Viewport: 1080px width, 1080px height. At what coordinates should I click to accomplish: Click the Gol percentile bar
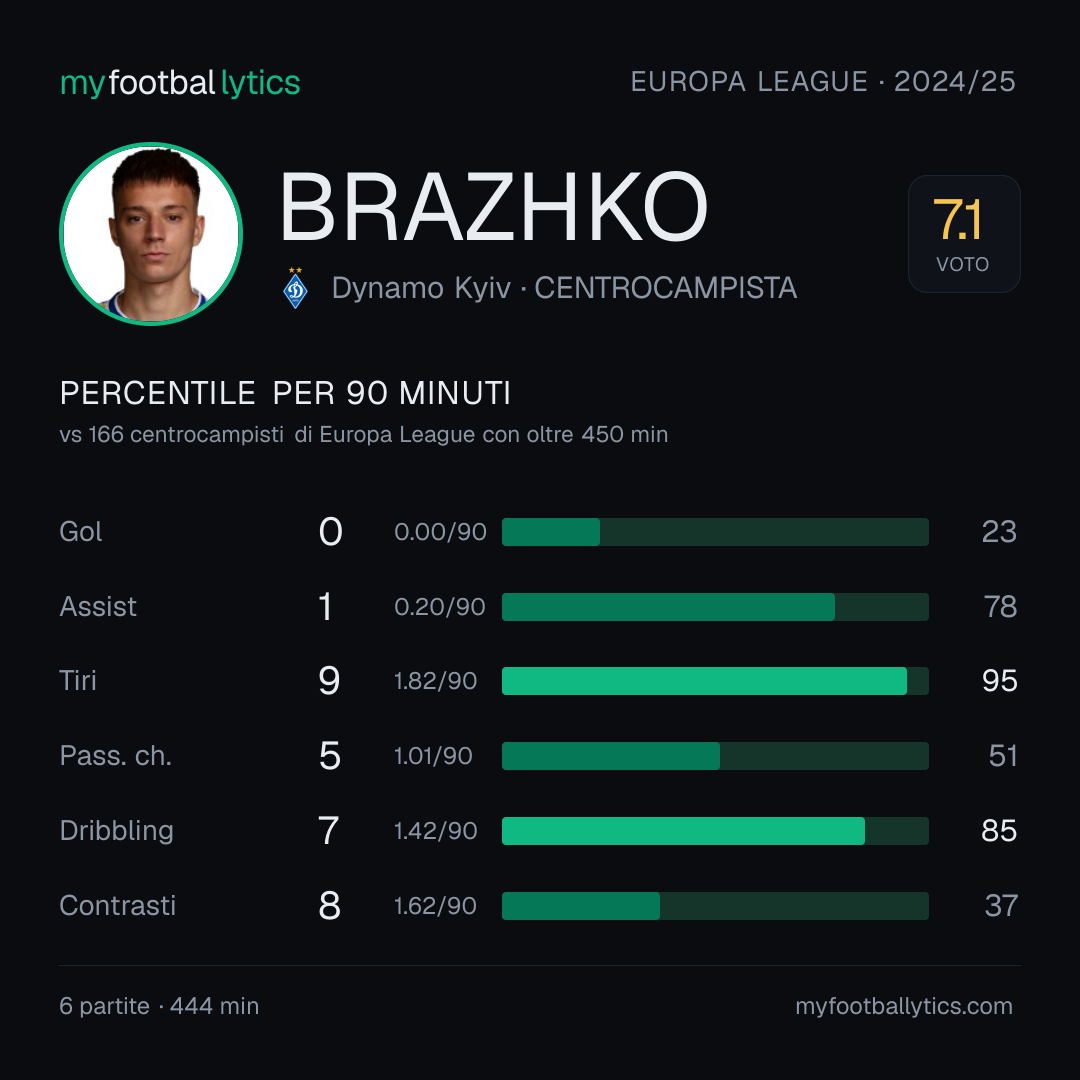coord(715,532)
